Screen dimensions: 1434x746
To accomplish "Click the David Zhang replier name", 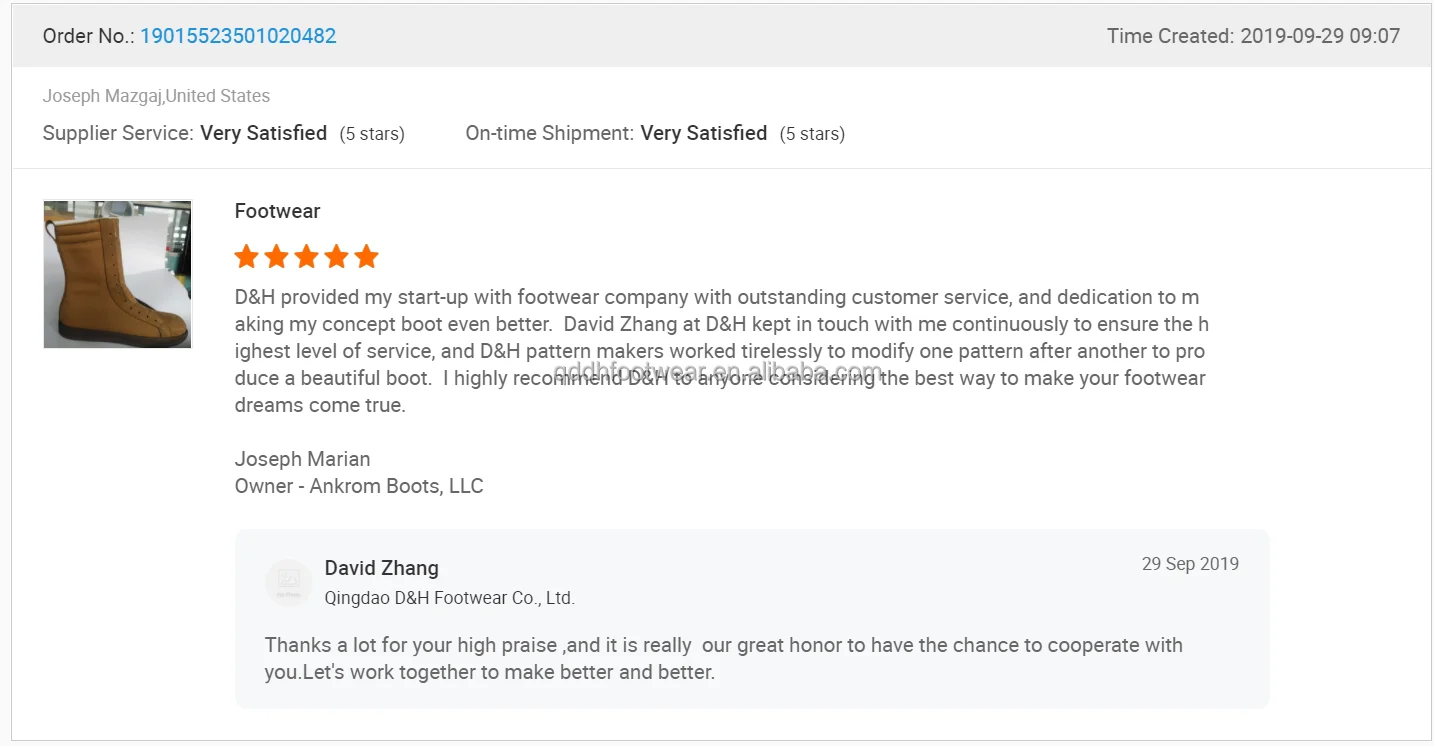I will pyautogui.click(x=381, y=568).
